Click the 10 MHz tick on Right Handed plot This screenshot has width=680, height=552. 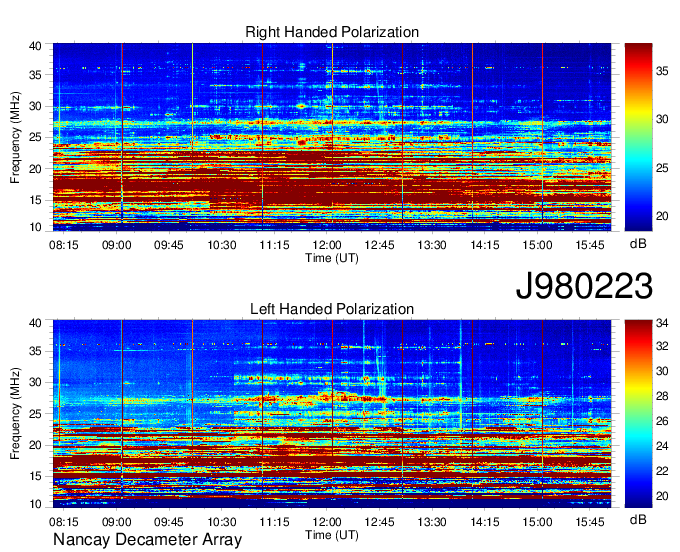[35, 227]
